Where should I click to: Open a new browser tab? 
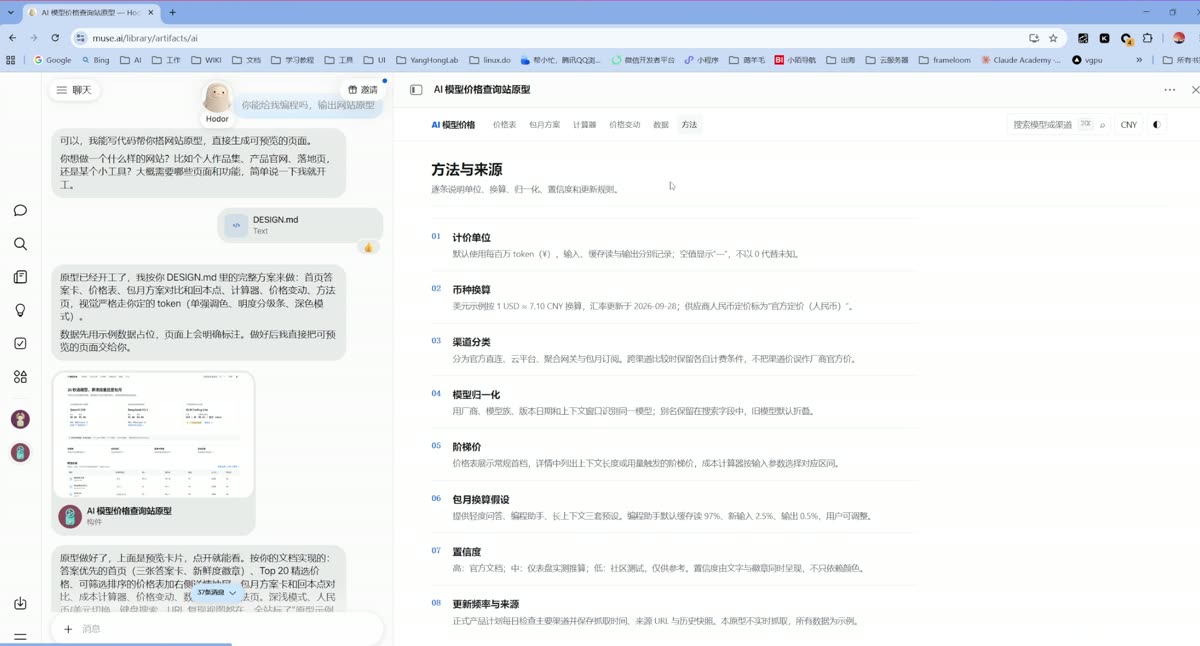coord(172,12)
